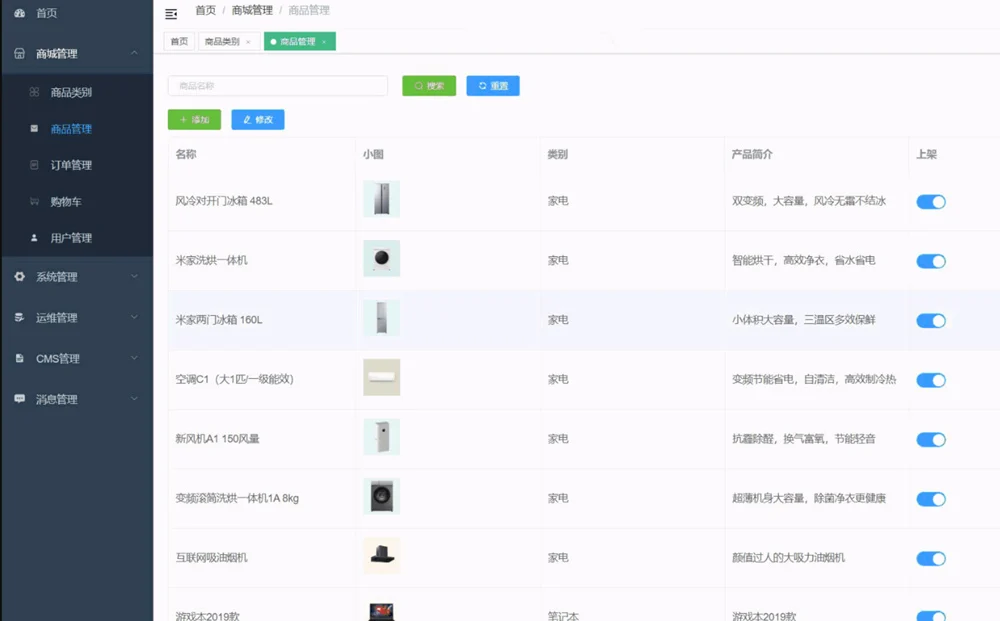Toggle 上架 switch for 风冷对开门冰箱 483L
Image resolution: width=1000 pixels, height=621 pixels.
930,202
